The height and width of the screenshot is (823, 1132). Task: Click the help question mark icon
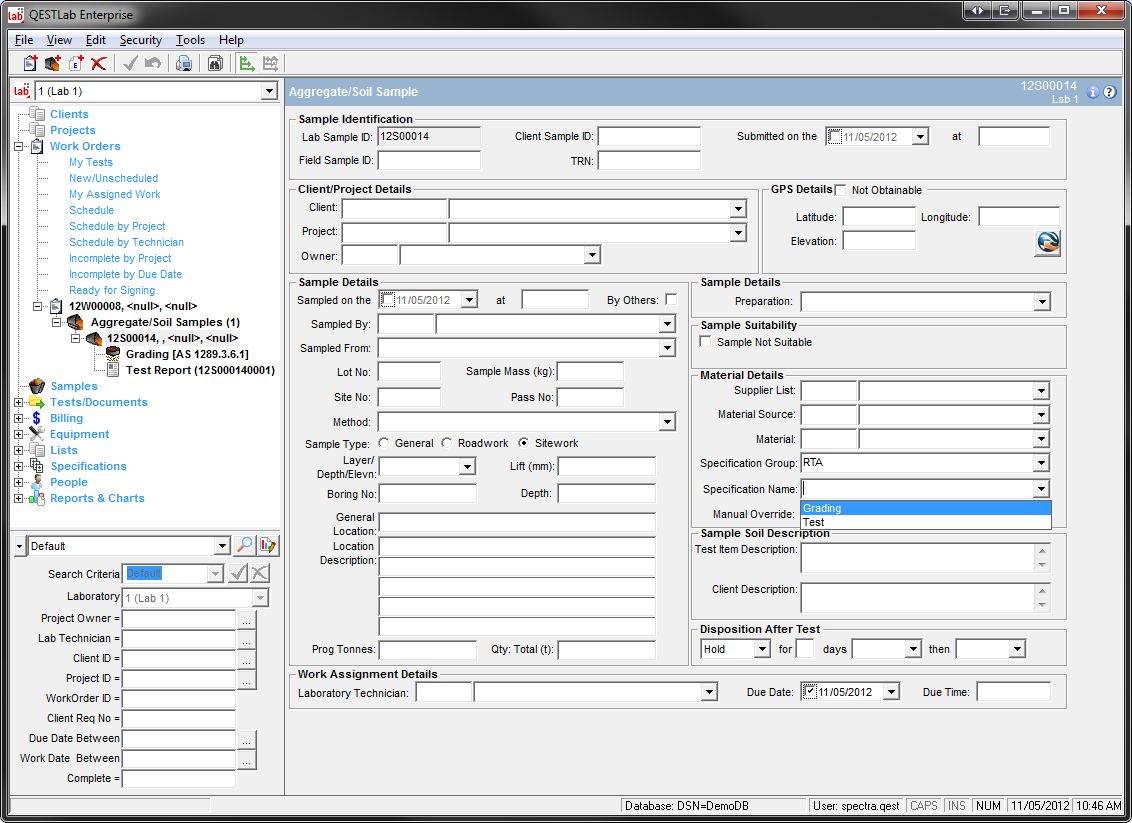pyautogui.click(x=1109, y=92)
